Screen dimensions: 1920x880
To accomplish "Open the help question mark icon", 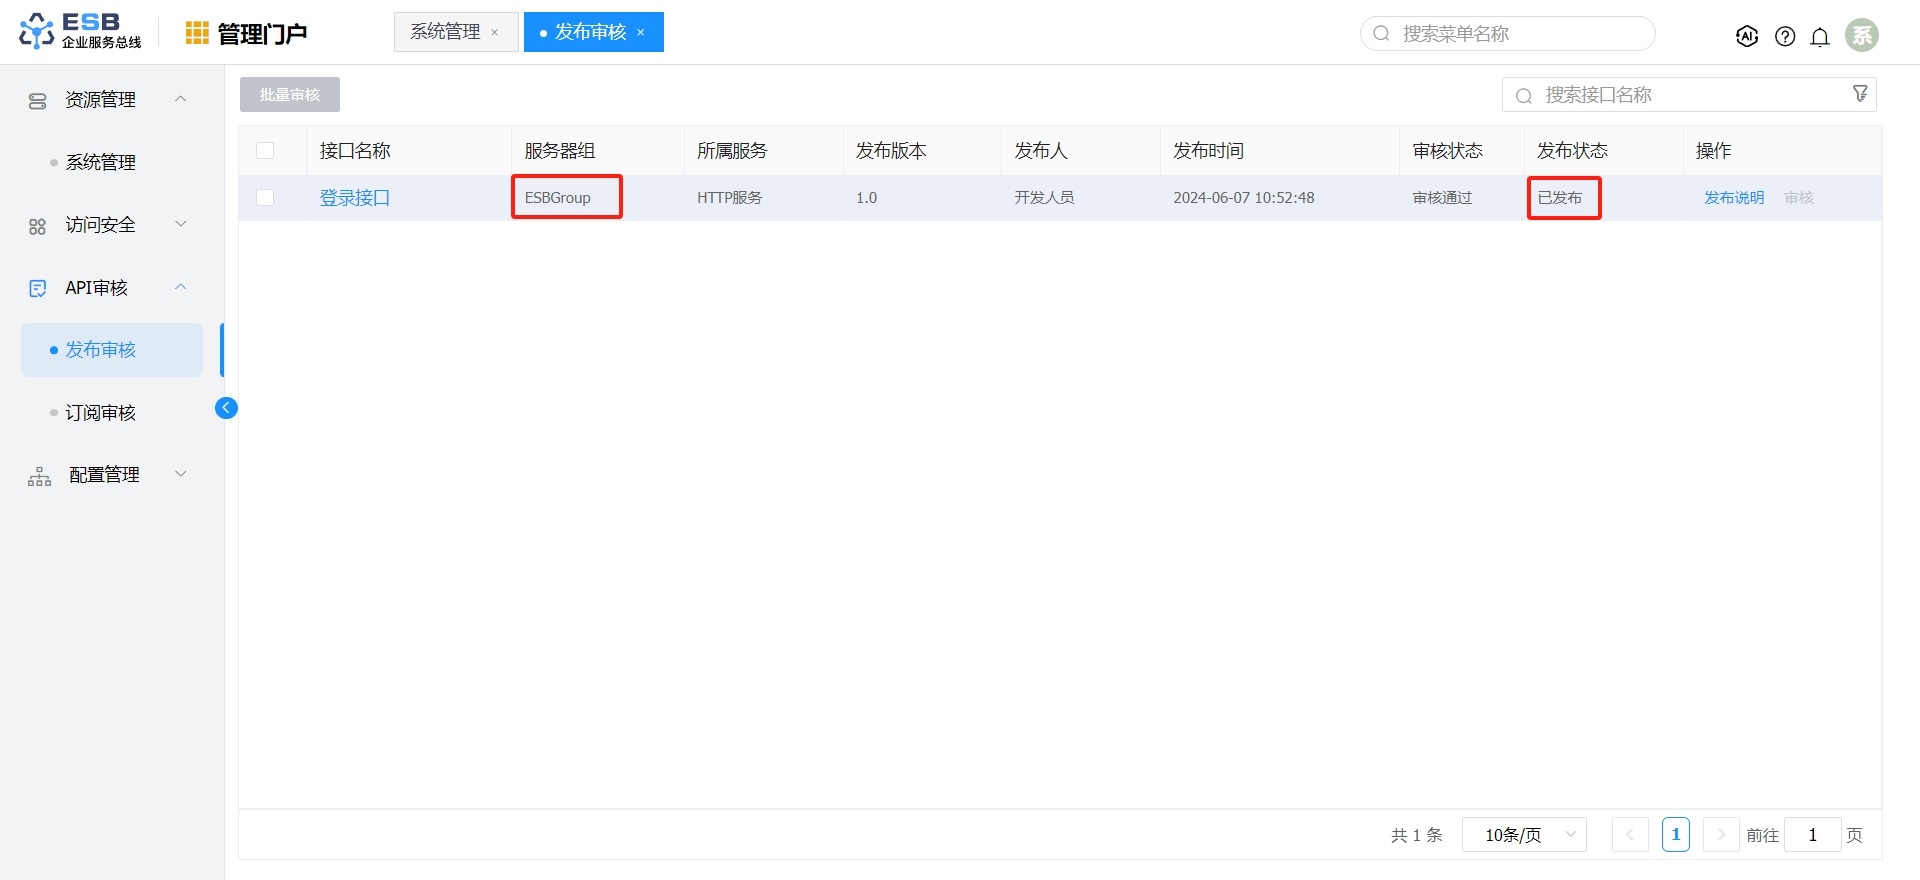I will (1785, 36).
